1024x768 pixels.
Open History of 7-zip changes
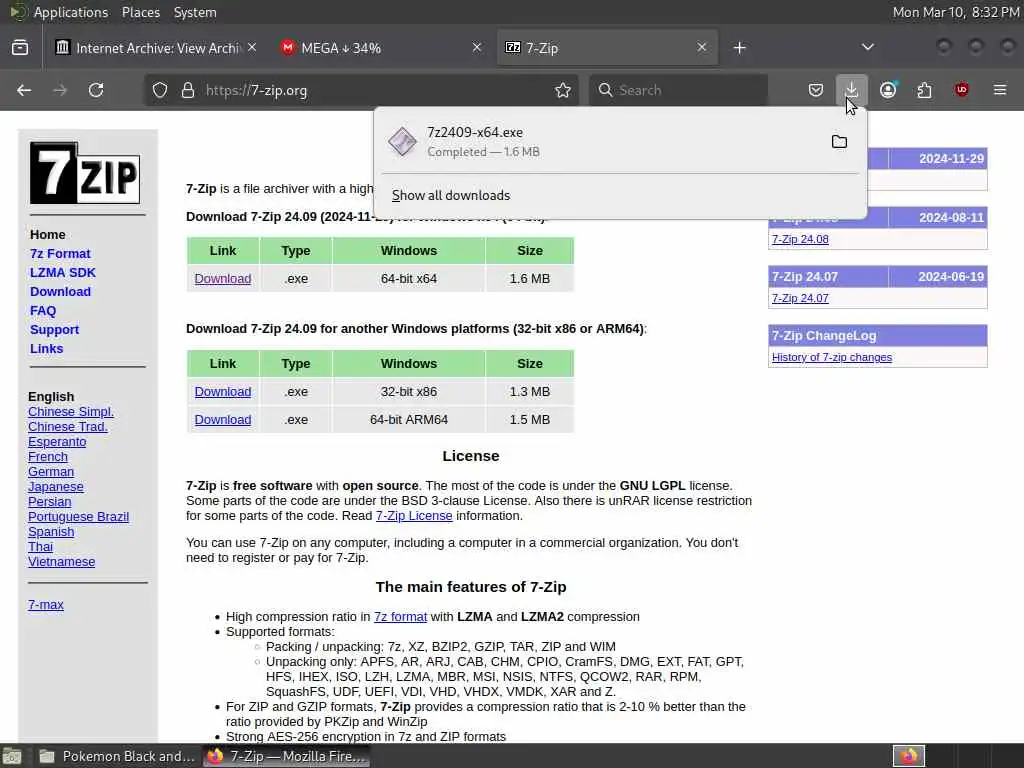pos(832,358)
